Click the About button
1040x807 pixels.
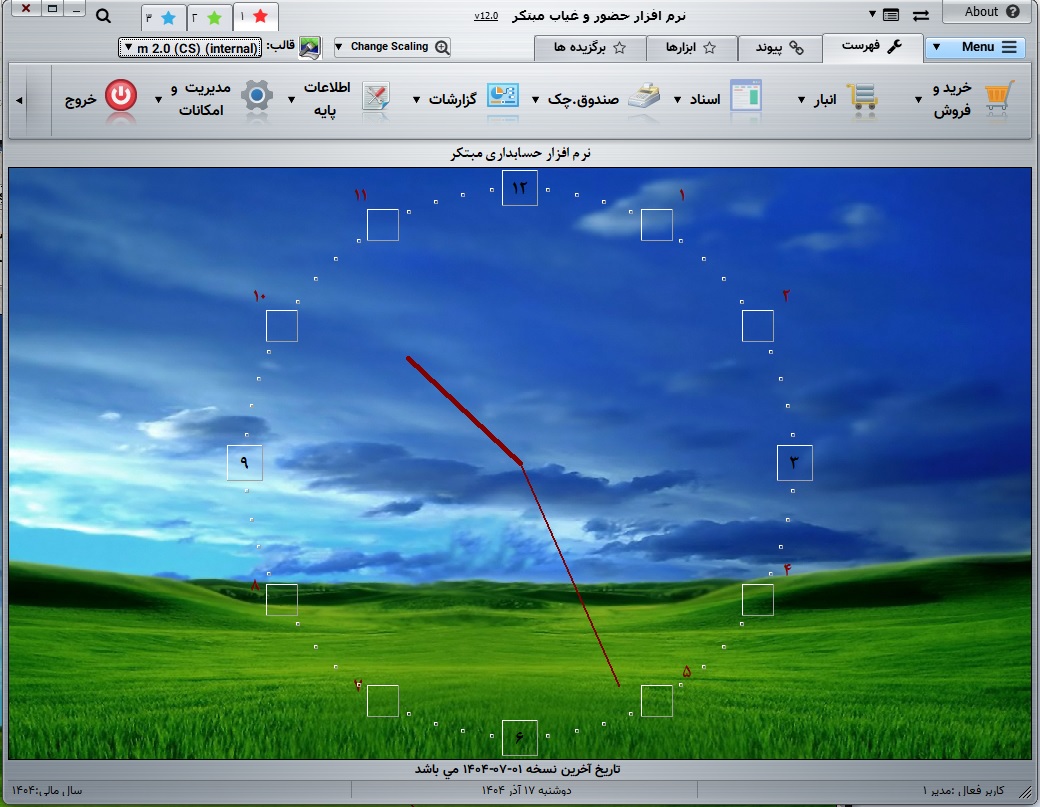tap(985, 12)
